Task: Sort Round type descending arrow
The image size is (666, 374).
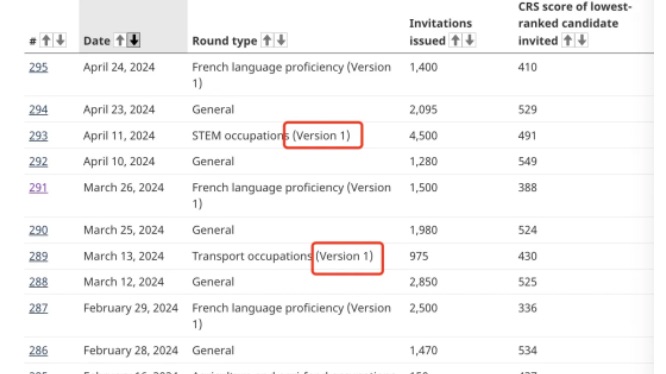Action: (281, 40)
